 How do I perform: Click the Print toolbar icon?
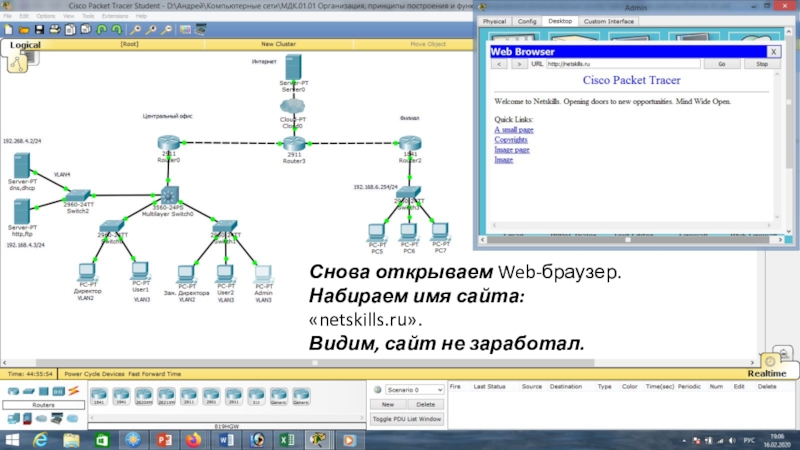click(55, 30)
